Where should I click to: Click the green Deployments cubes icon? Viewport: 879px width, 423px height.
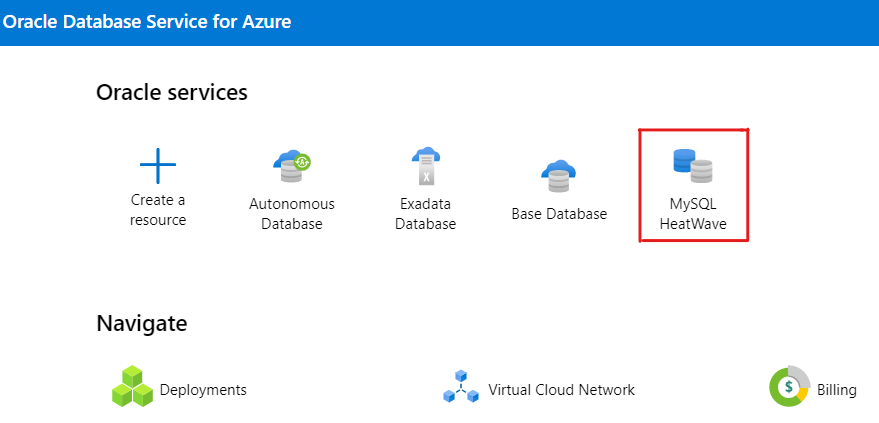click(132, 387)
